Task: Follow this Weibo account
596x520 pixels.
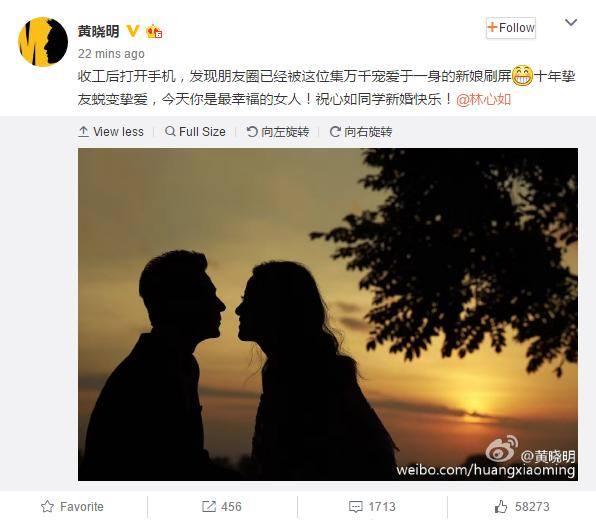Action: click(511, 28)
